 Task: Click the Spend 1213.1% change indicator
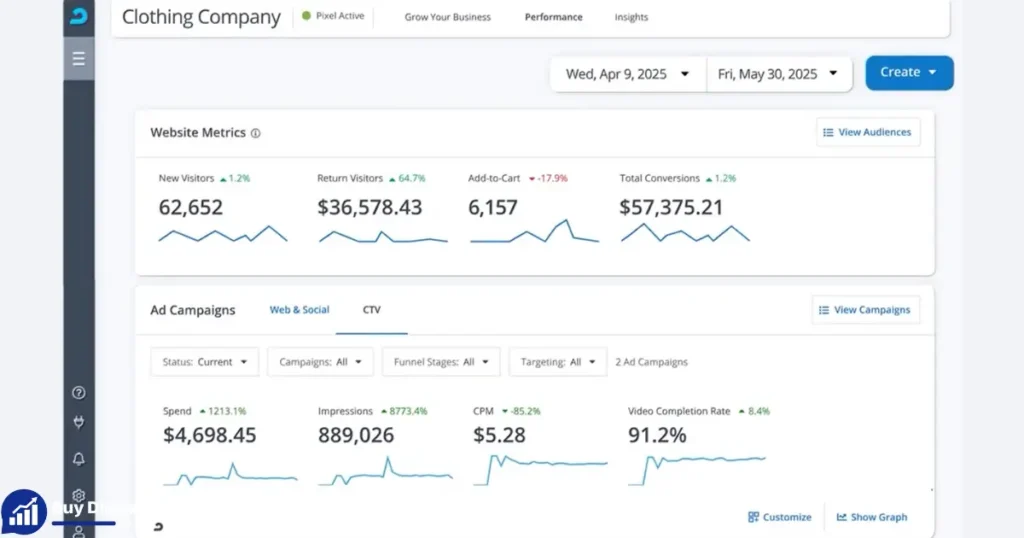(x=223, y=411)
